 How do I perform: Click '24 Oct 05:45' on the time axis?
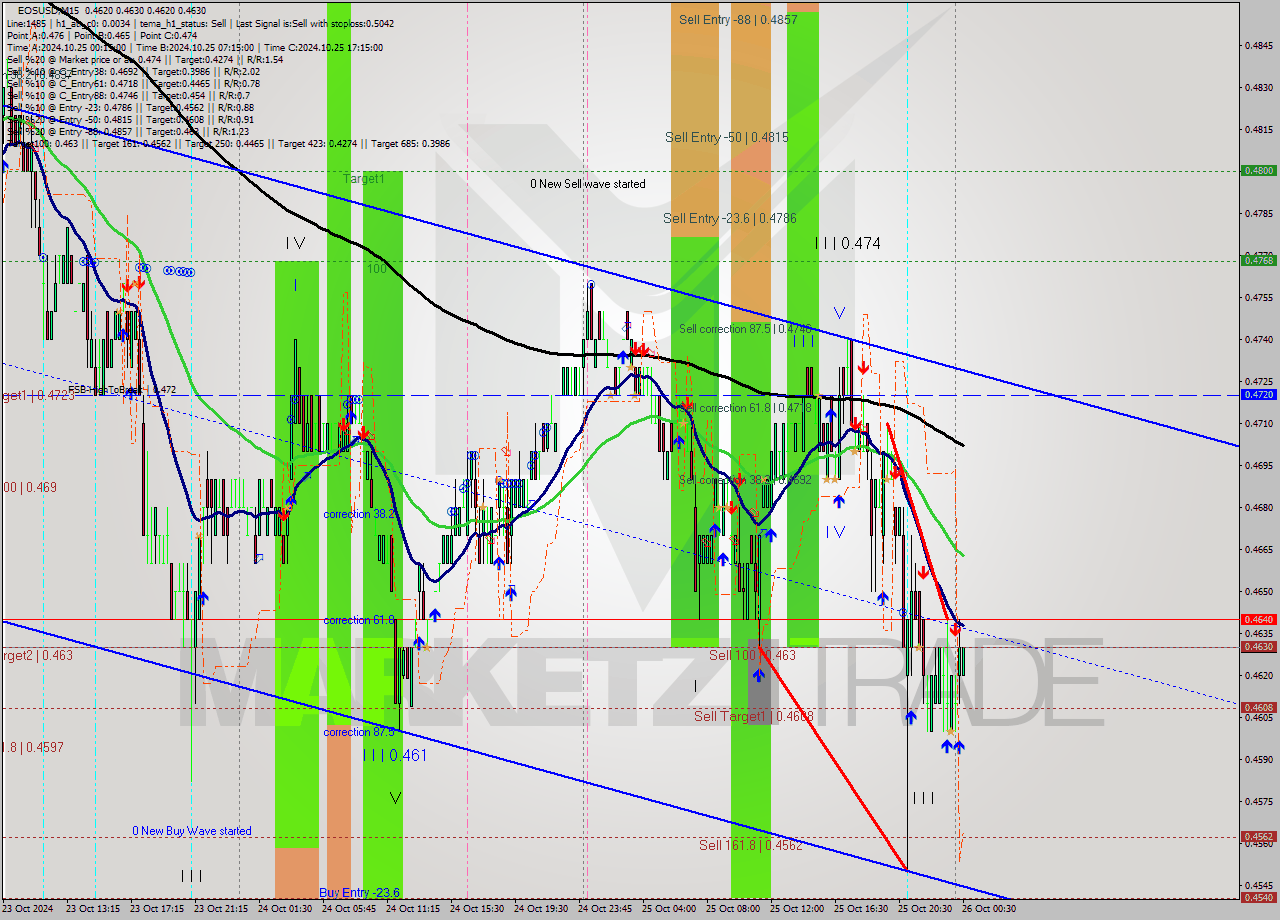click(x=349, y=909)
